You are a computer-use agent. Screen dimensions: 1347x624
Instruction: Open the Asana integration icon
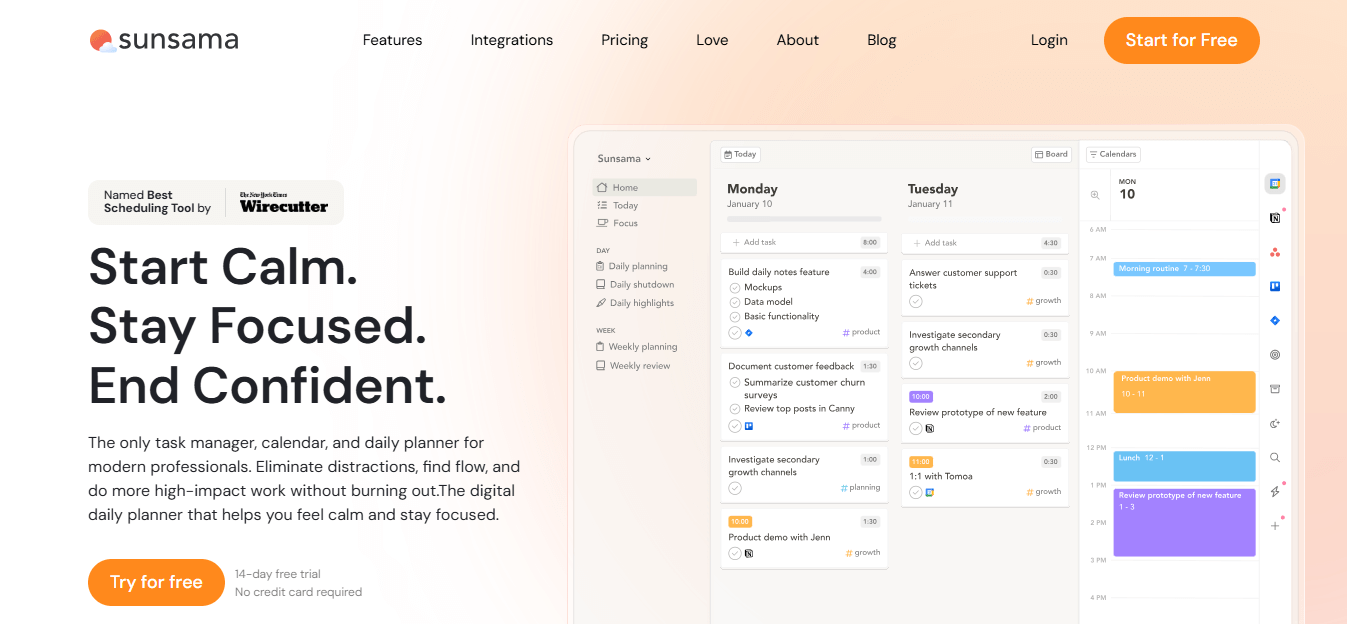[x=1274, y=252]
